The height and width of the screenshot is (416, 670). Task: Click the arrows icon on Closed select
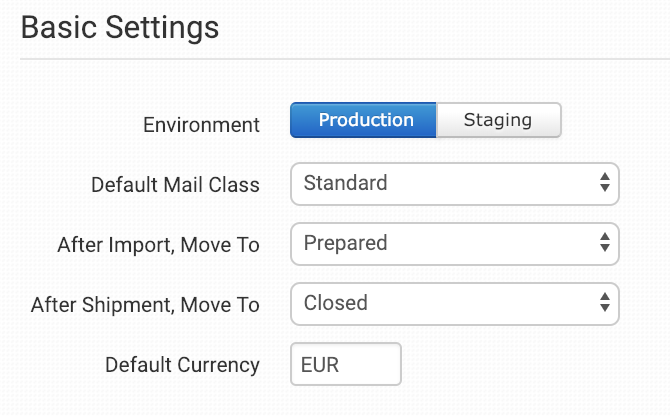[604, 303]
